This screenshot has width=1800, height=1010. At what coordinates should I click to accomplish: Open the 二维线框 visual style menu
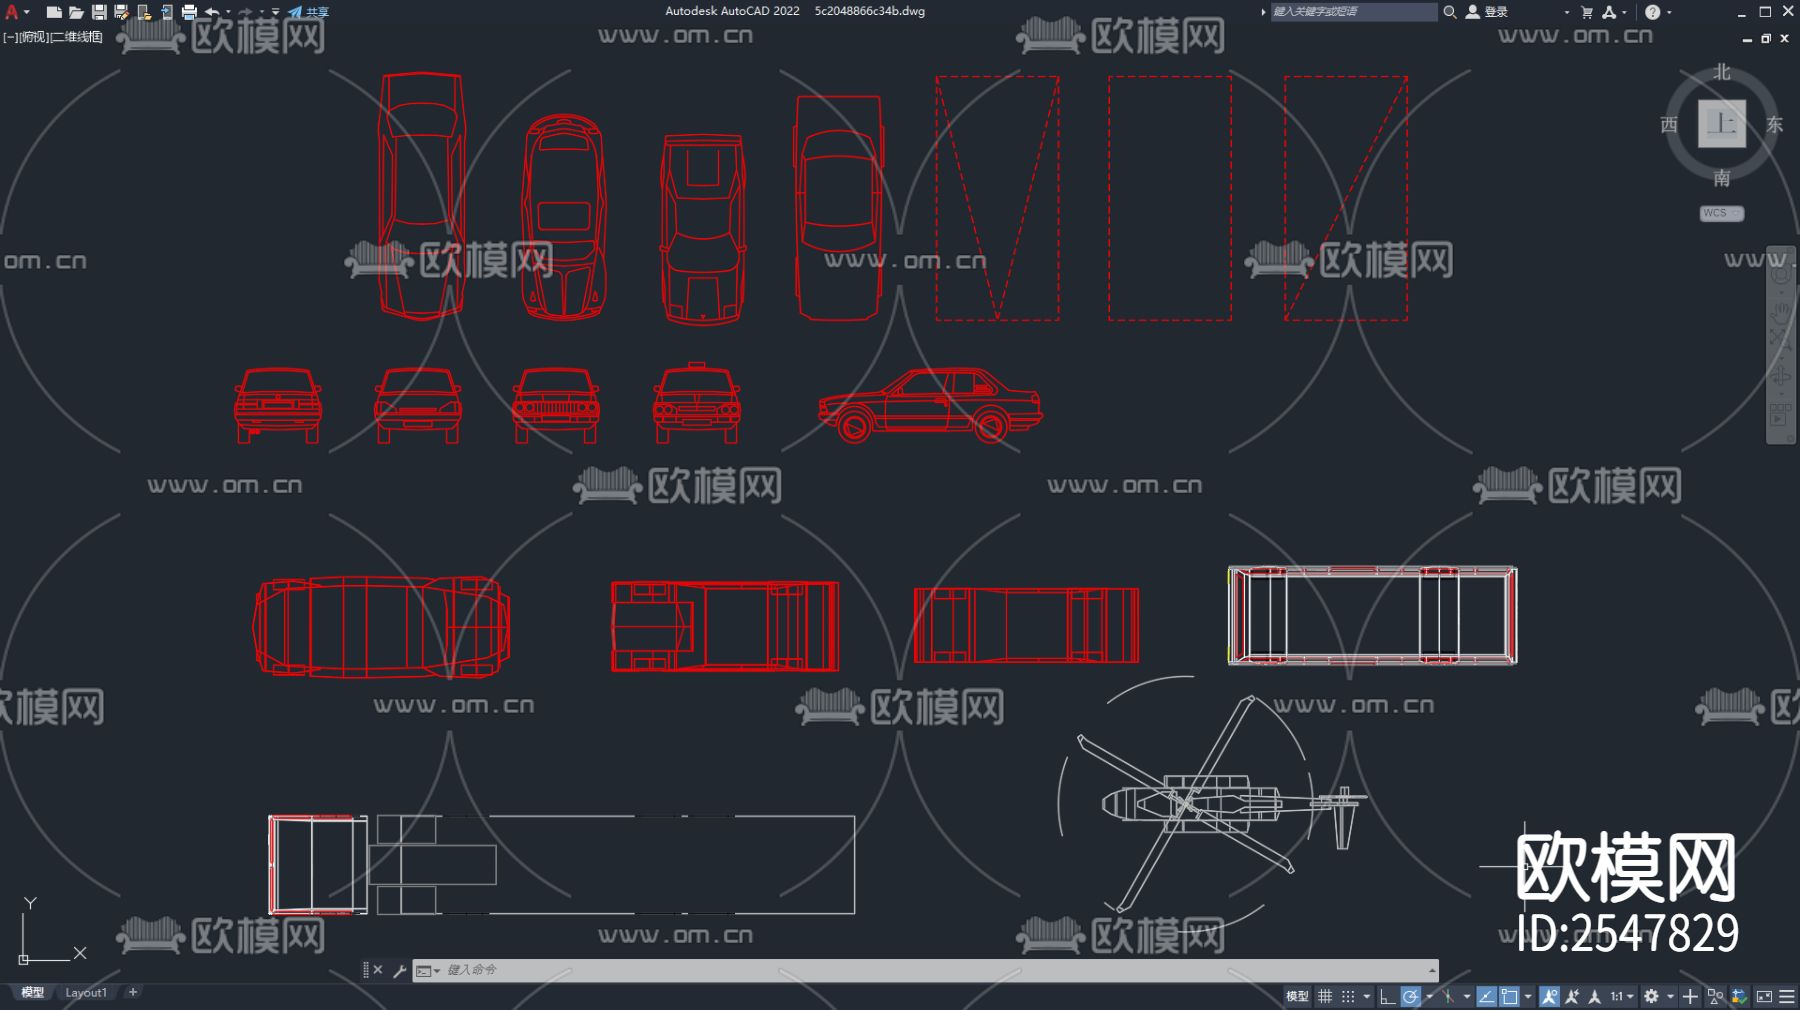76,37
